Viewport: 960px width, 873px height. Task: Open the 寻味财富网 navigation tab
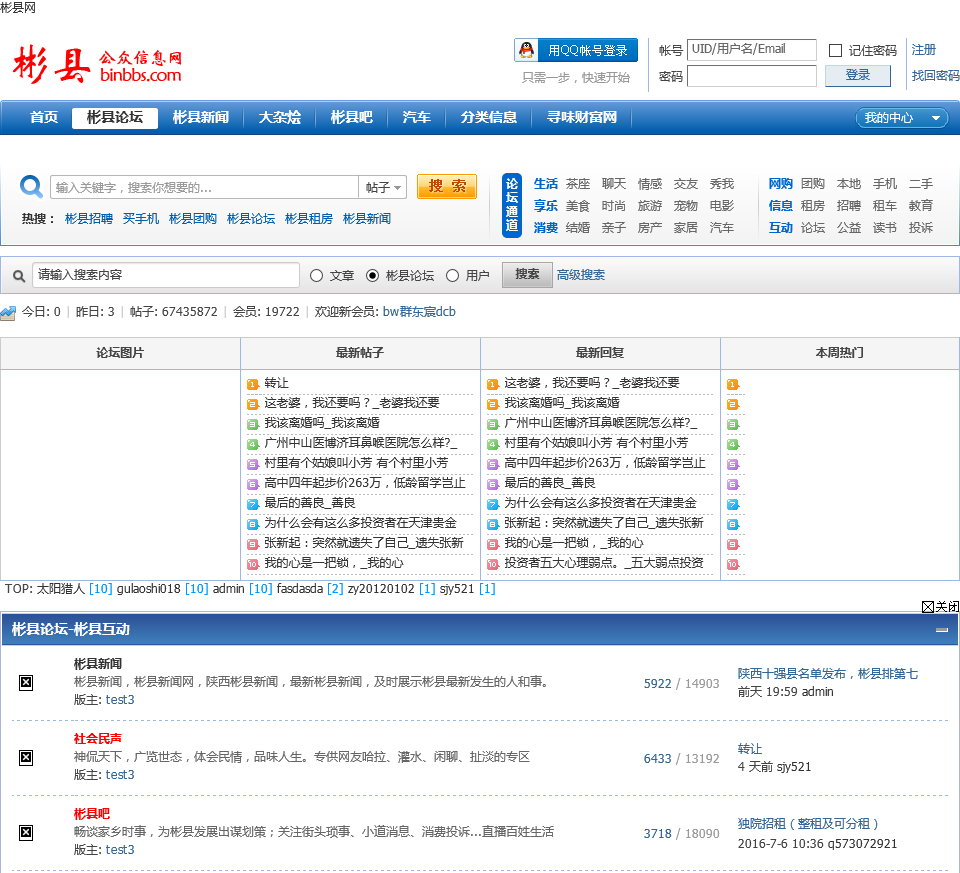click(x=582, y=118)
